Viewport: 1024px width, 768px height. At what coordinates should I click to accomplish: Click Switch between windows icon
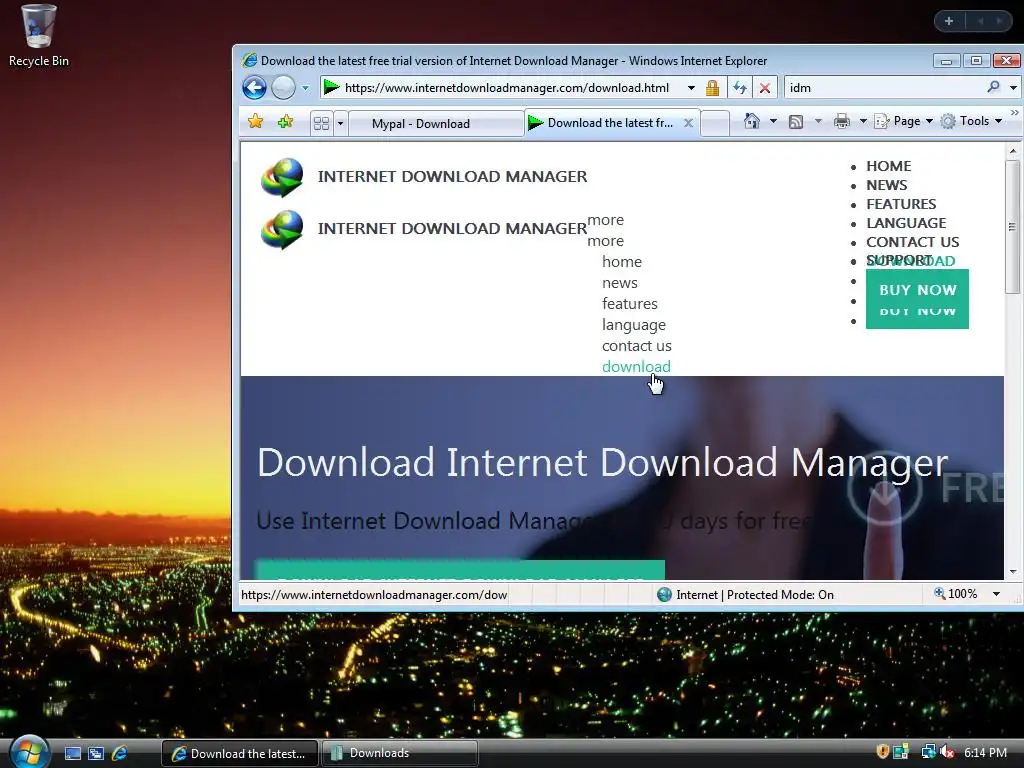point(96,754)
